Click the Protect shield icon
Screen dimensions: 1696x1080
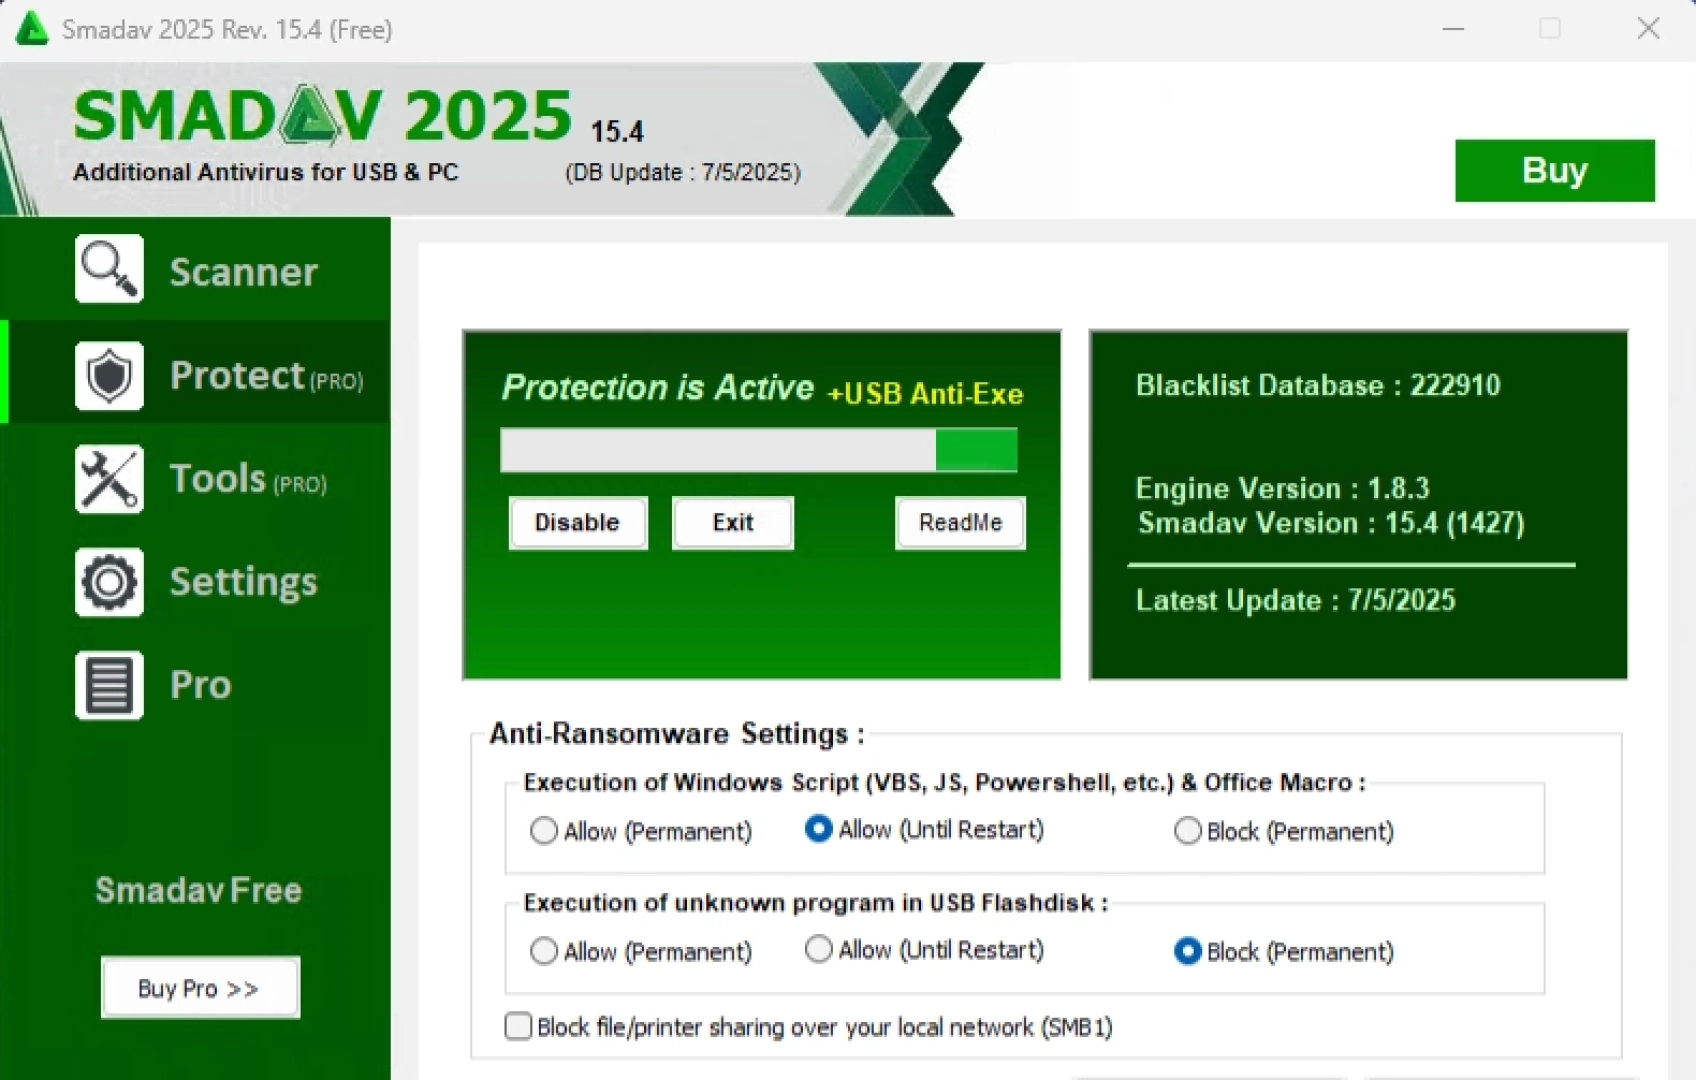pyautogui.click(x=109, y=376)
